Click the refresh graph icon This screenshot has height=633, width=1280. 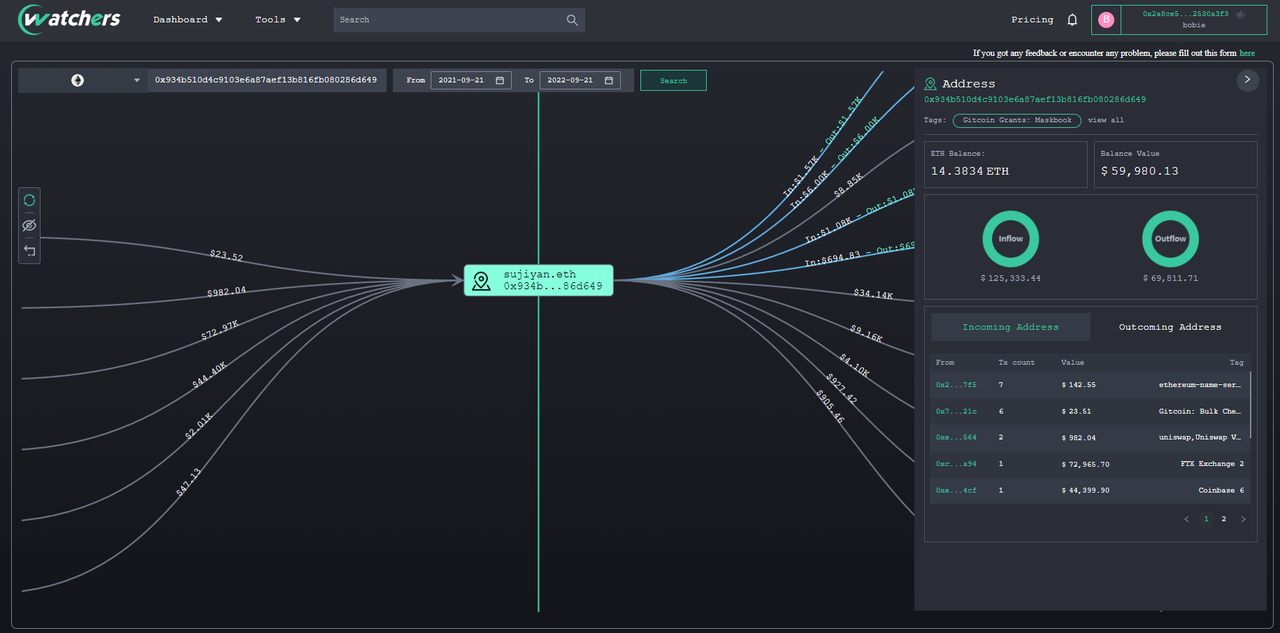tap(29, 200)
